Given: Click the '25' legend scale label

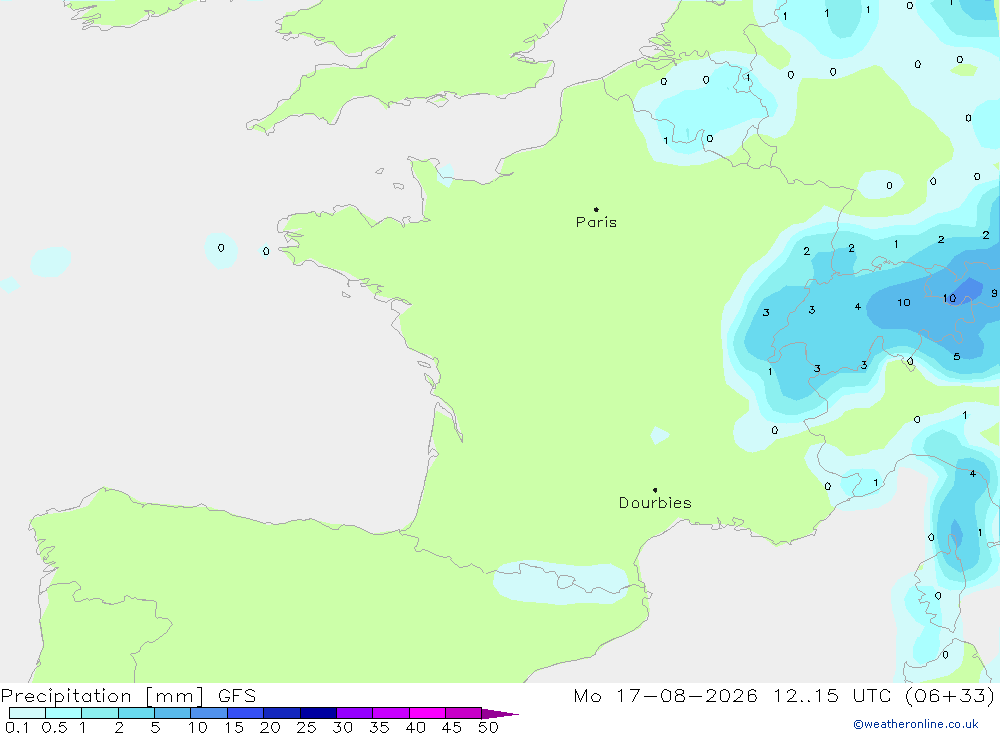Looking at the screenshot, I should pos(306,727).
